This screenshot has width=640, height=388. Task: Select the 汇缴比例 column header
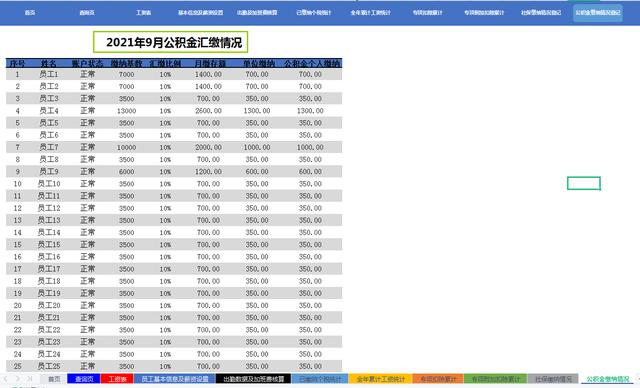(165, 63)
